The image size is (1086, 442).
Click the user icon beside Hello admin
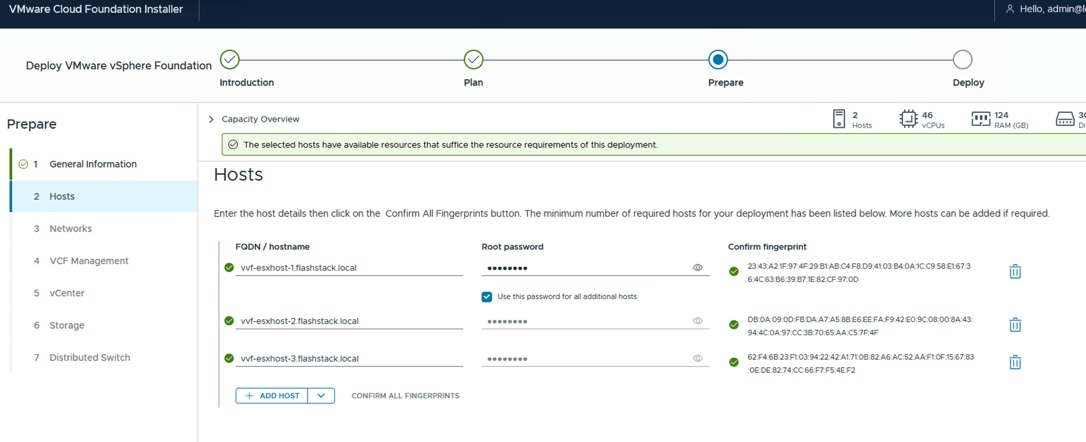[x=1009, y=9]
